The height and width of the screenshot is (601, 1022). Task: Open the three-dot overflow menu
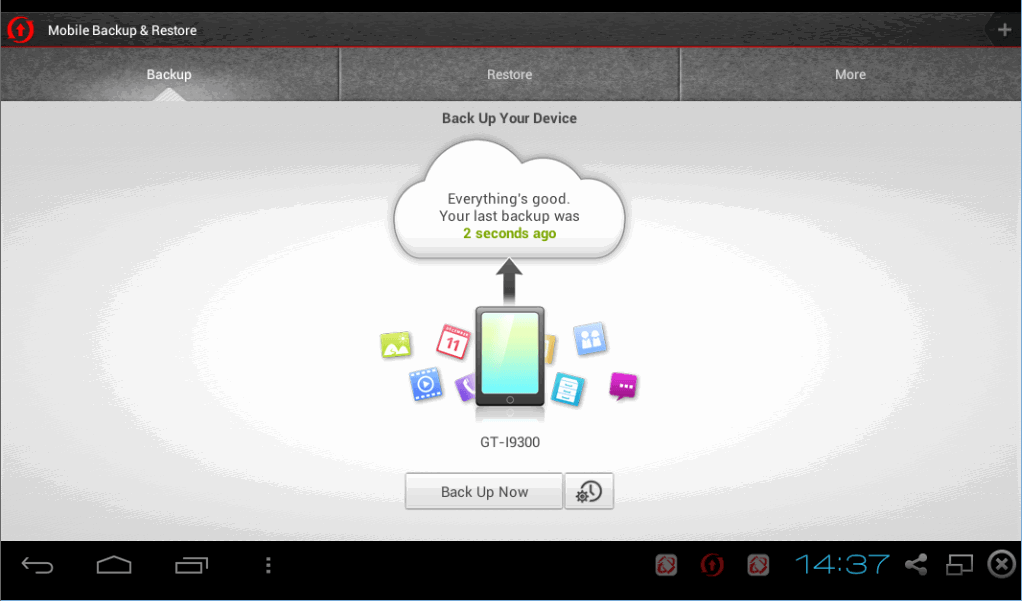268,564
